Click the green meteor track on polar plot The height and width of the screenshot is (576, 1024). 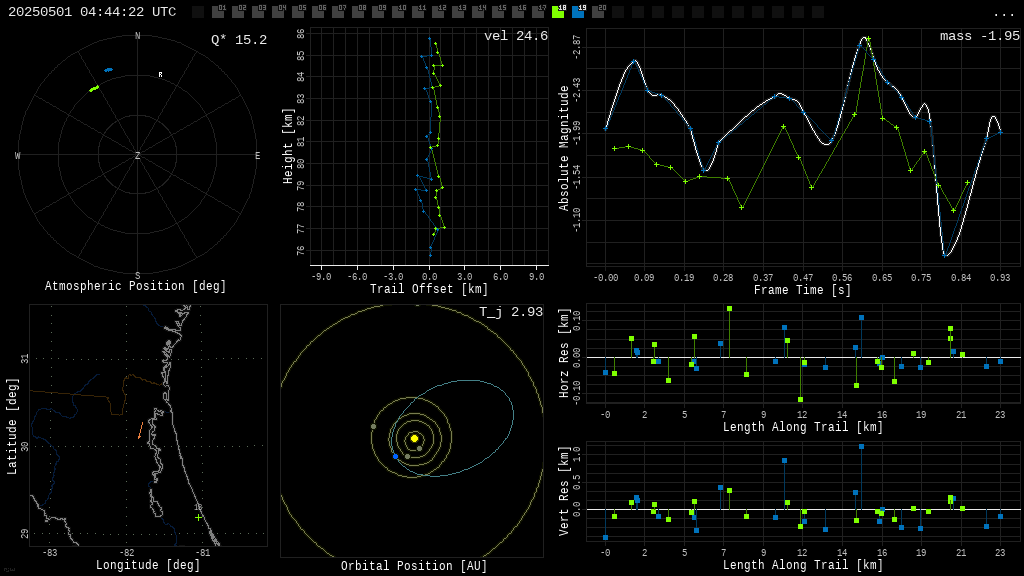94,88
